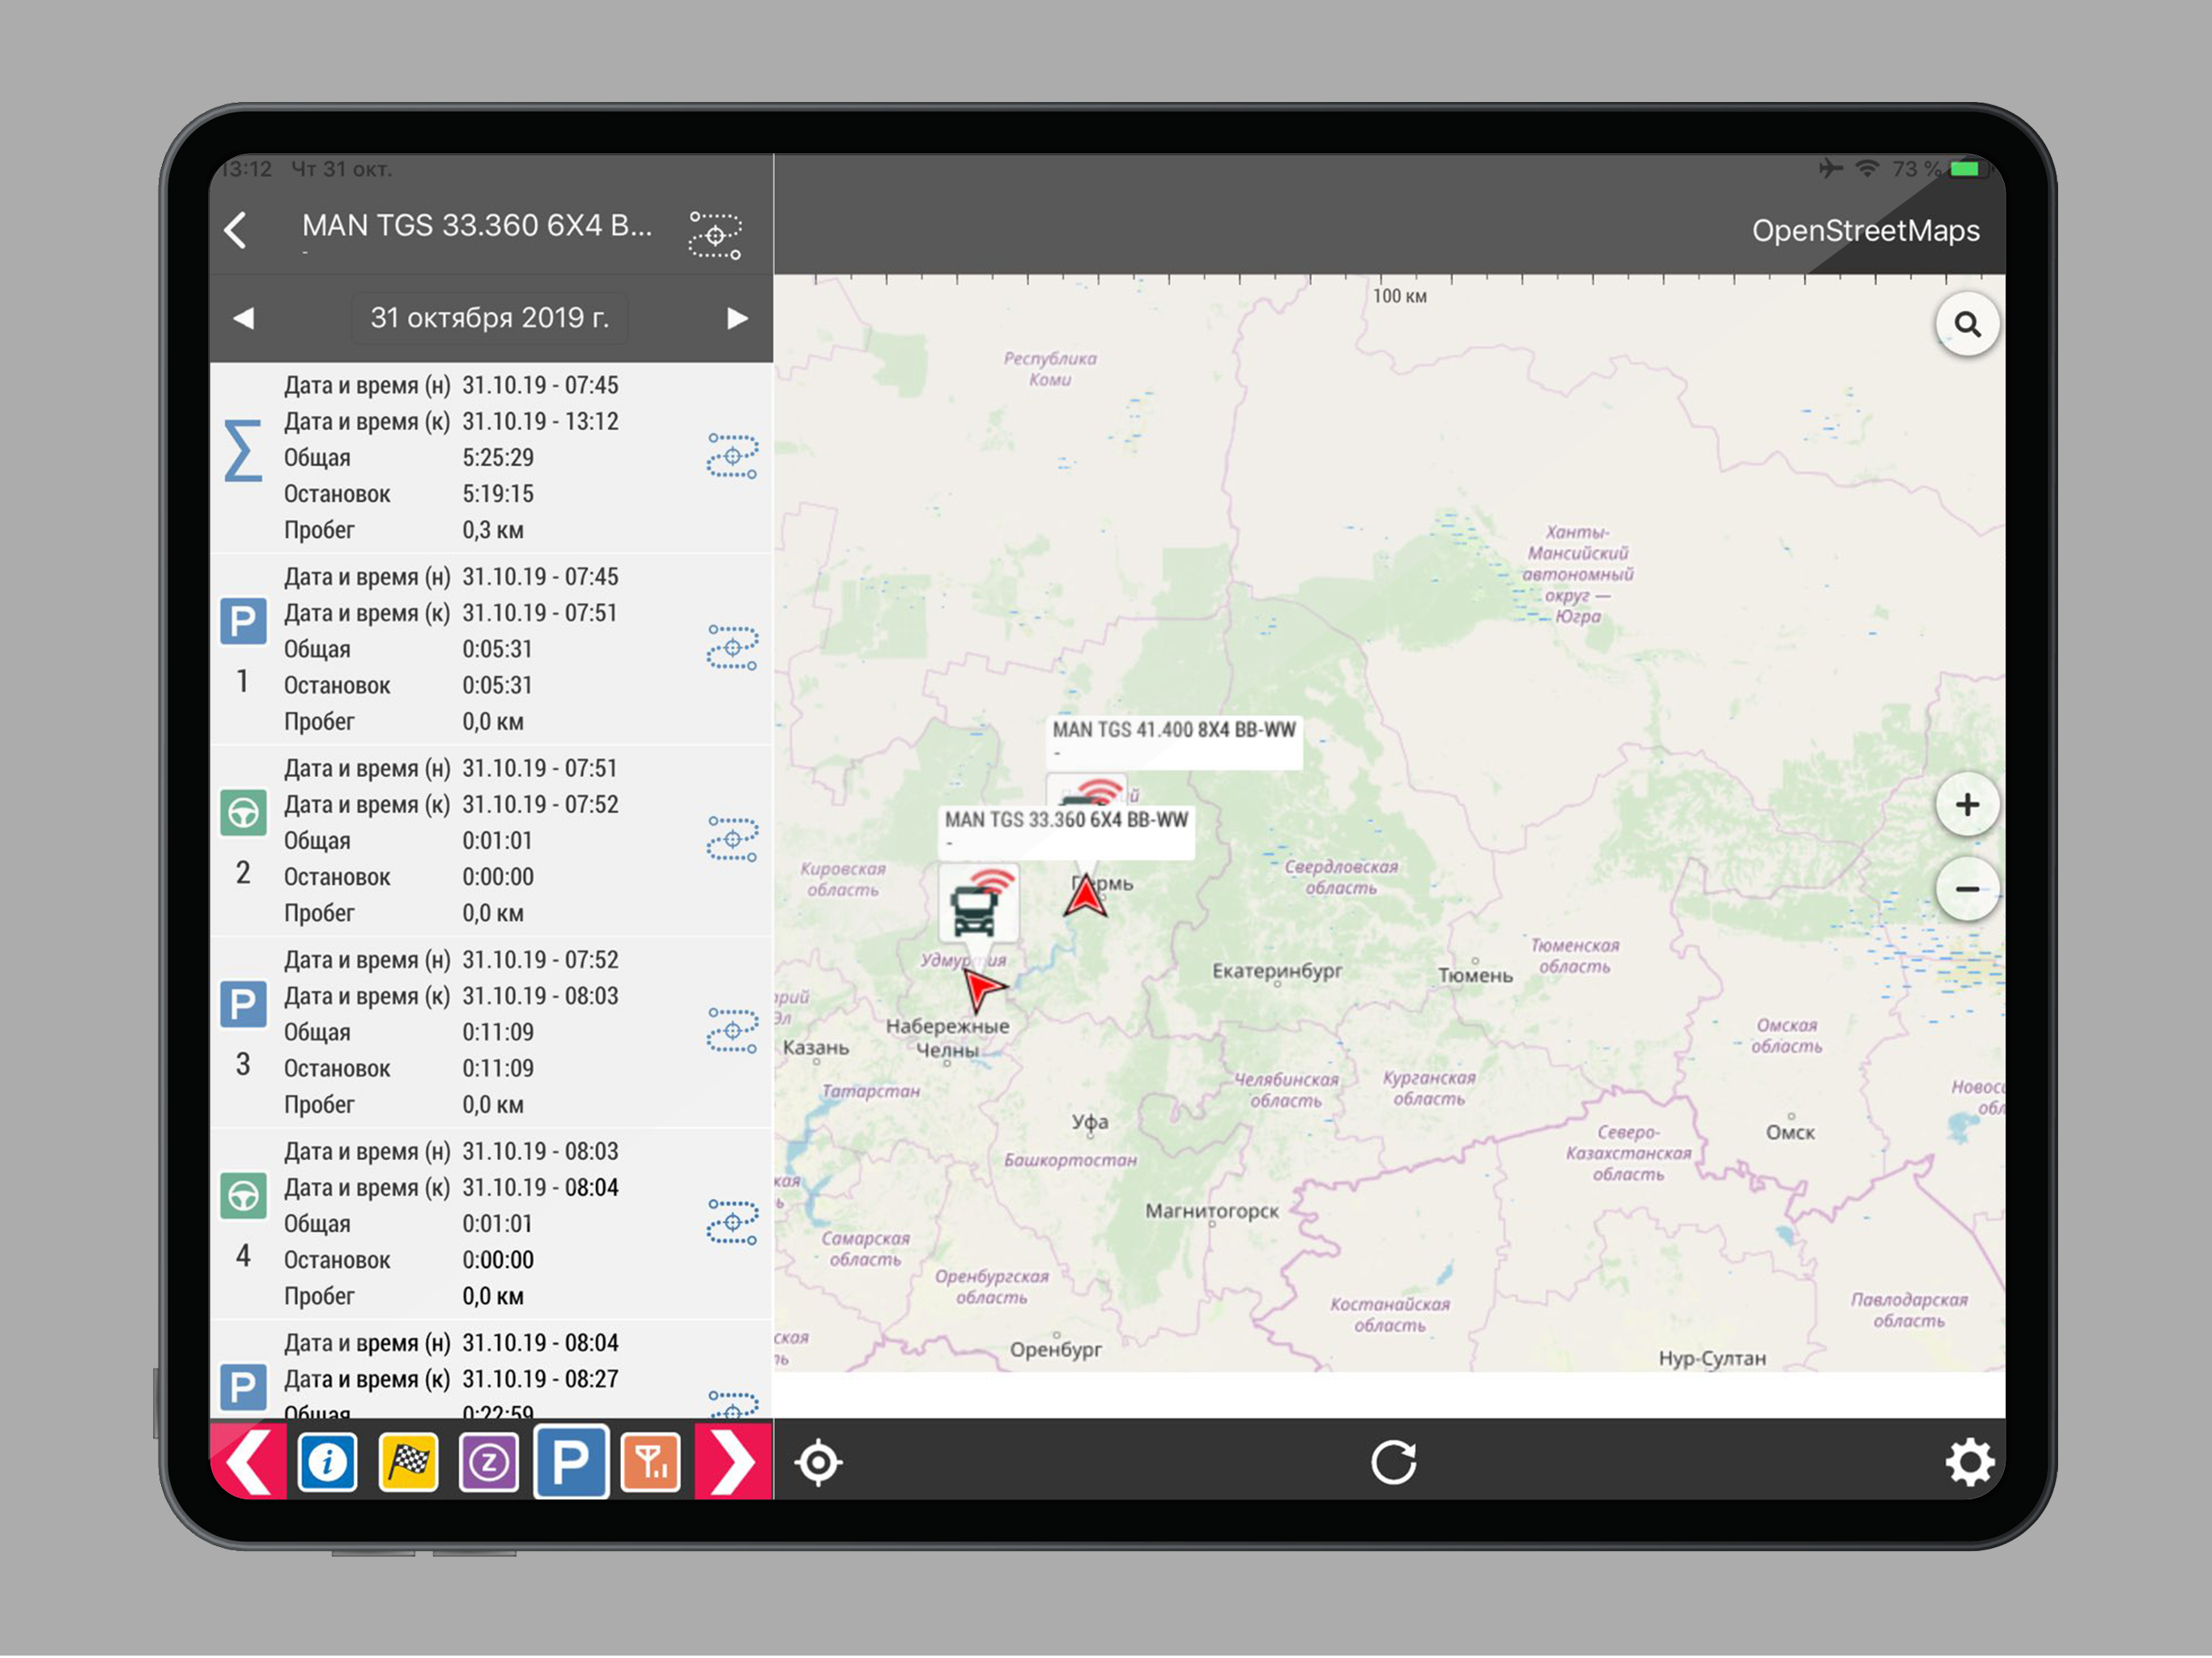
Task: Select the steering wheel icon of entry 4
Action: [243, 1196]
